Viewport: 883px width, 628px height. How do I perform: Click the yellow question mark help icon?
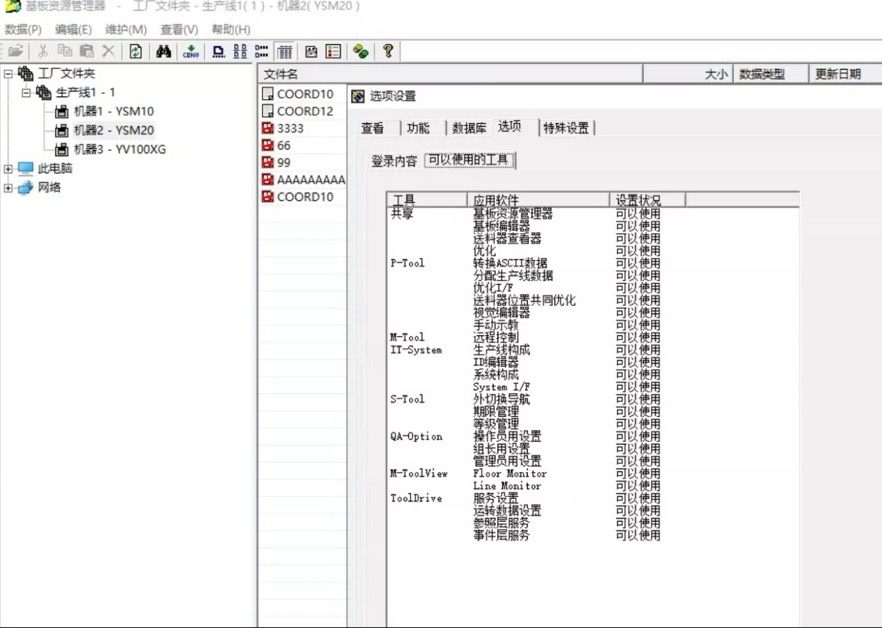tap(388, 51)
